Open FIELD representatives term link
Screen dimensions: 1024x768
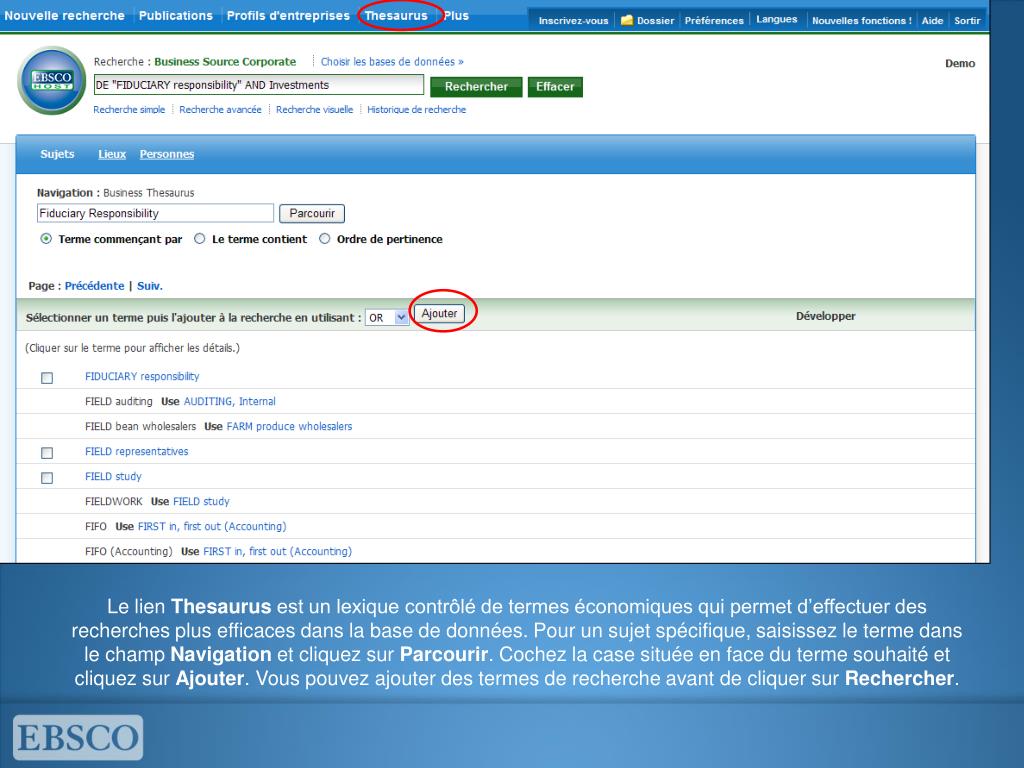pos(136,451)
